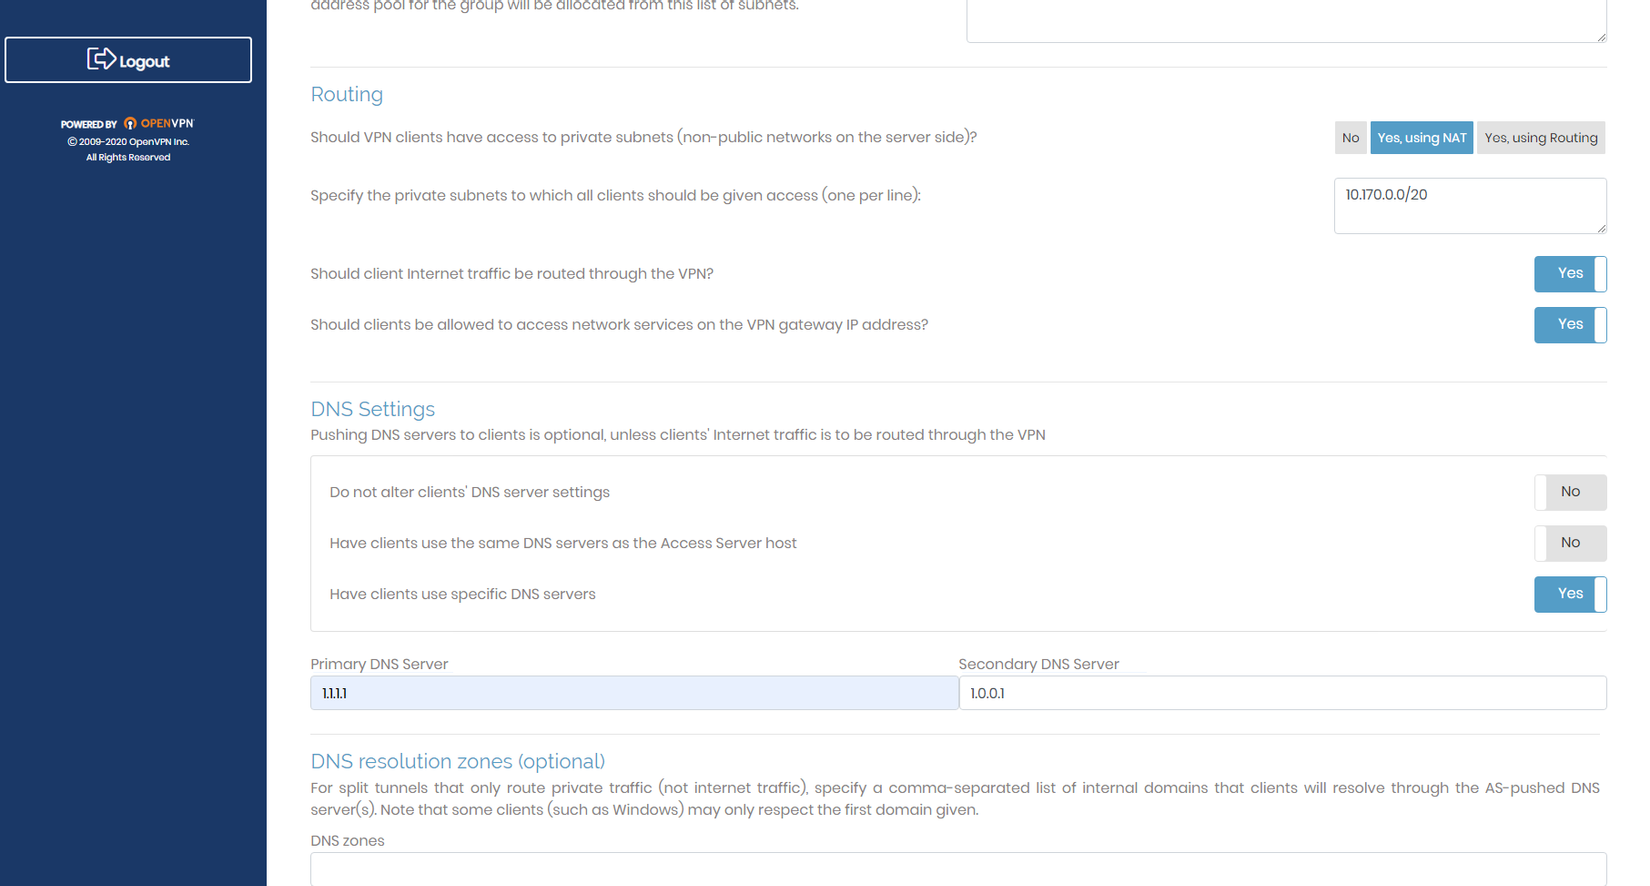Click the DNS Settings section heading

(372, 409)
